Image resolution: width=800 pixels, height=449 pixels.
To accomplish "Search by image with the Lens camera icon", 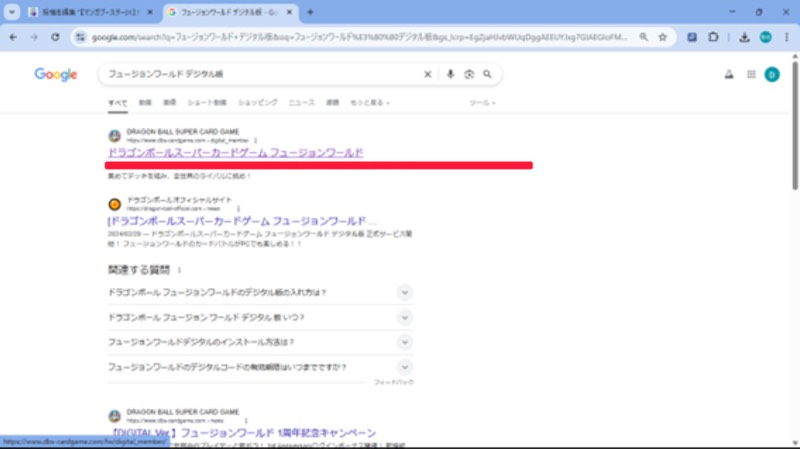I will [469, 74].
